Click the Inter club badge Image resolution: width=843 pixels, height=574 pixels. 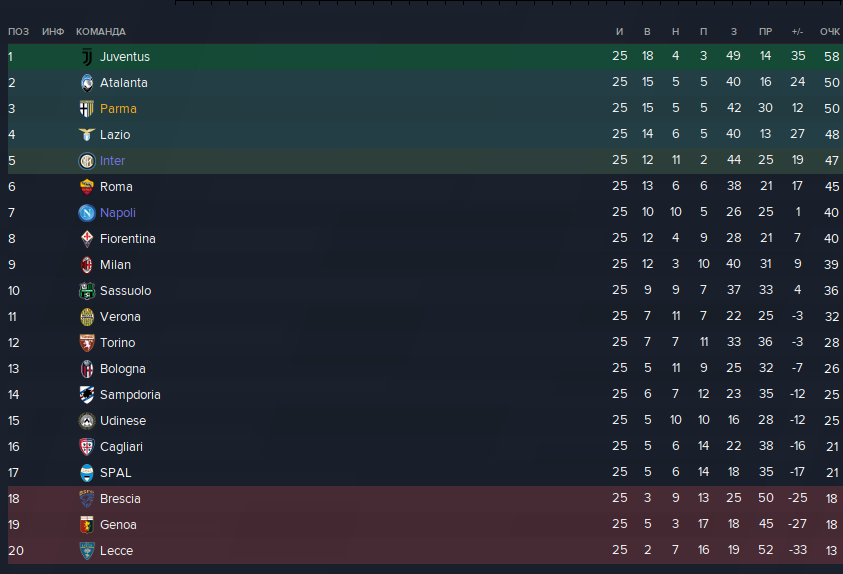86,161
